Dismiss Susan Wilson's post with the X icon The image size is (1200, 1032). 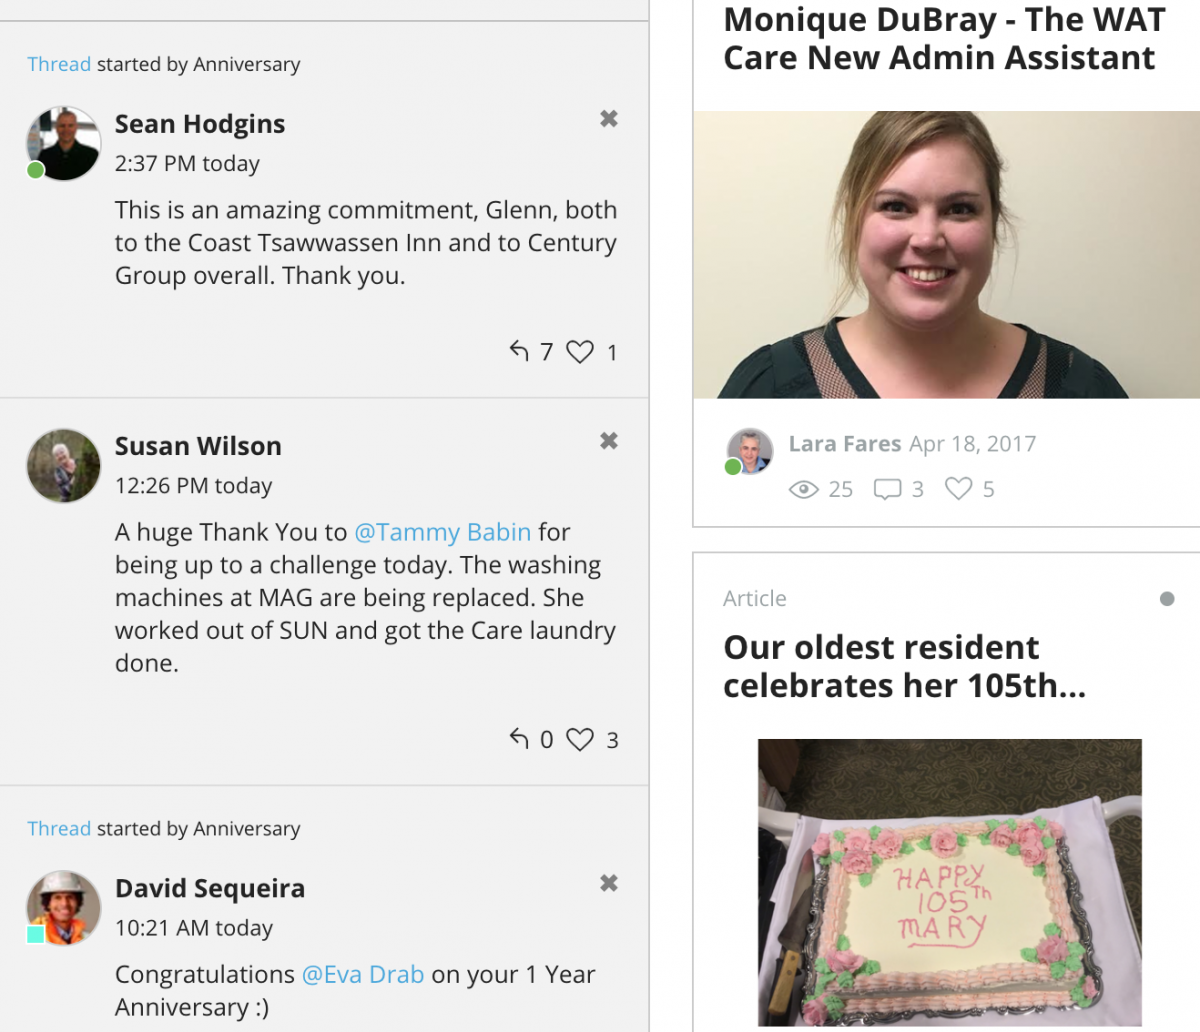click(x=608, y=441)
